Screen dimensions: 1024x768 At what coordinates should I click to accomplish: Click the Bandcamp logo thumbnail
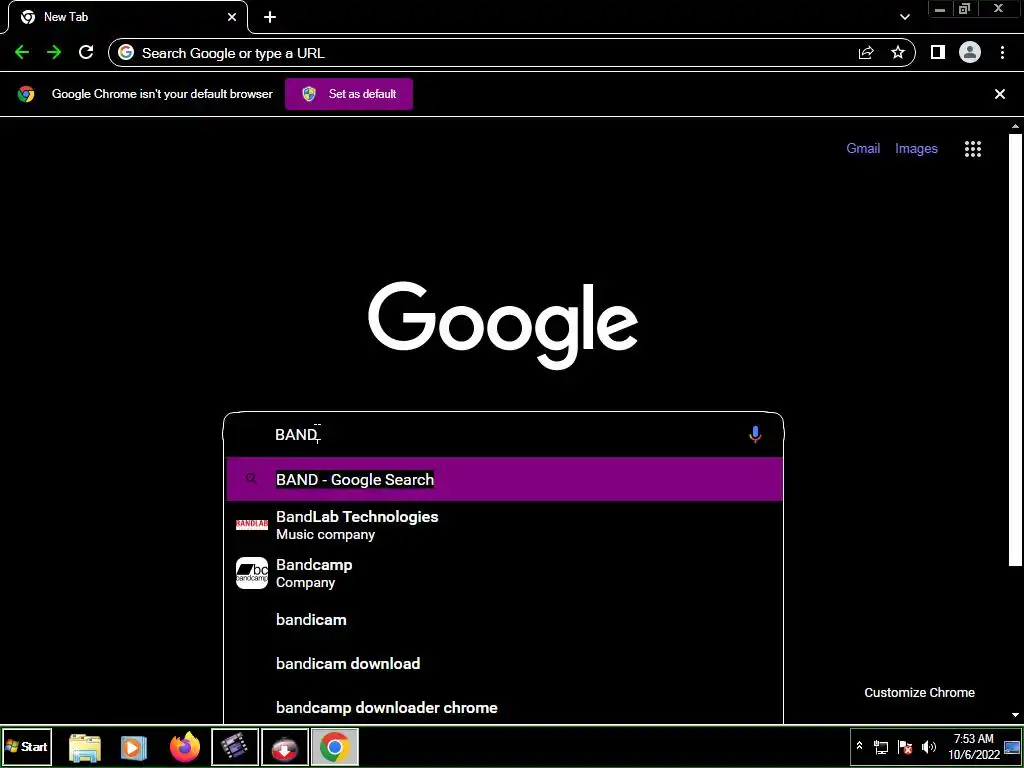pyautogui.click(x=252, y=573)
